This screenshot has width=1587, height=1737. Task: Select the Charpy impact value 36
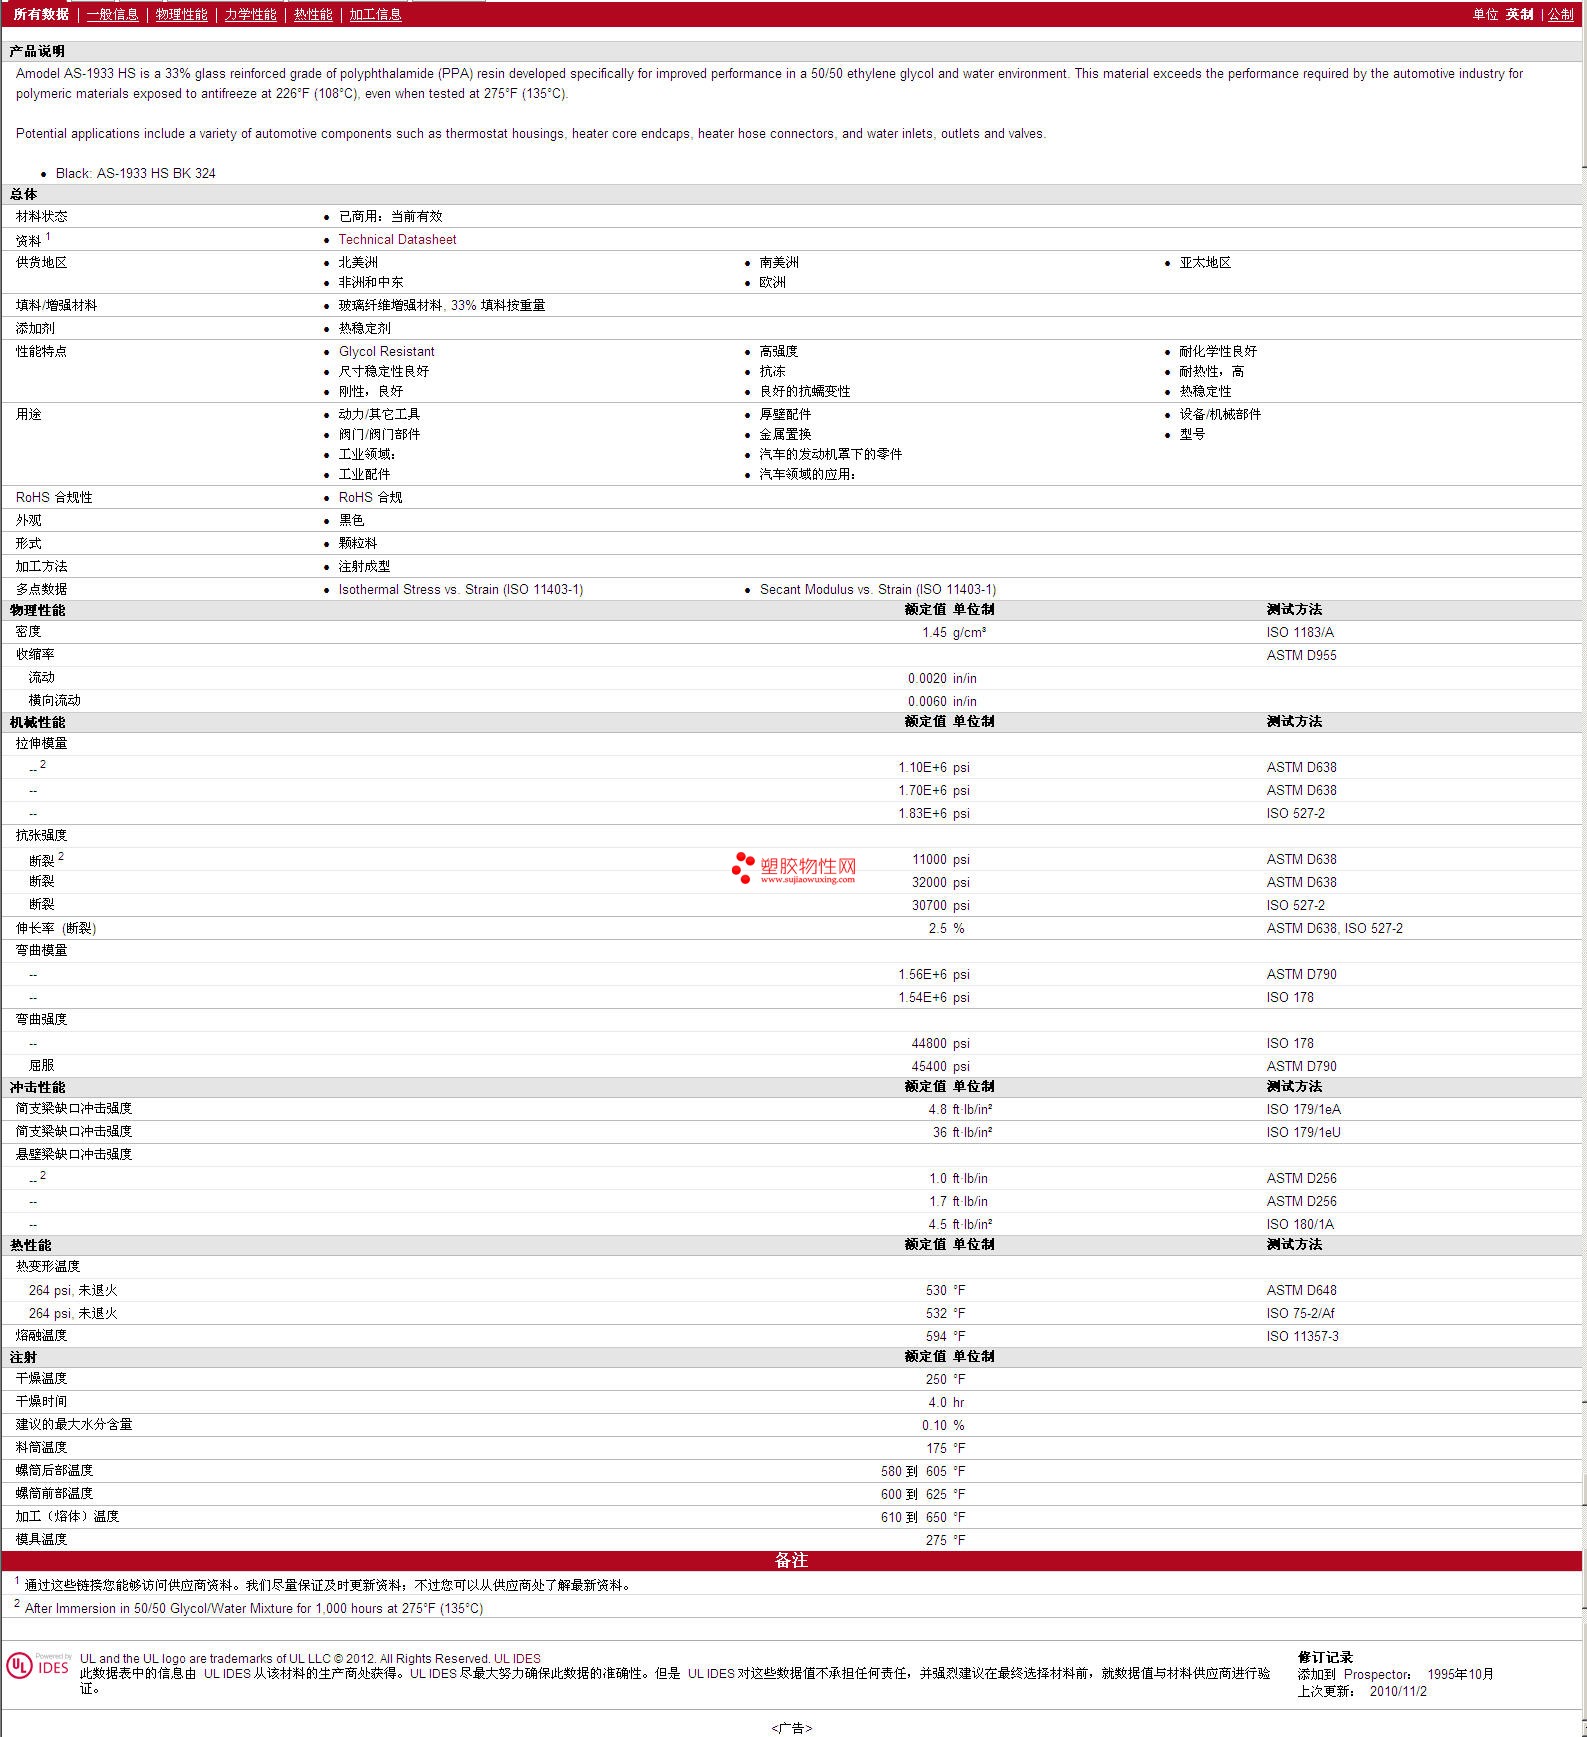940,1132
